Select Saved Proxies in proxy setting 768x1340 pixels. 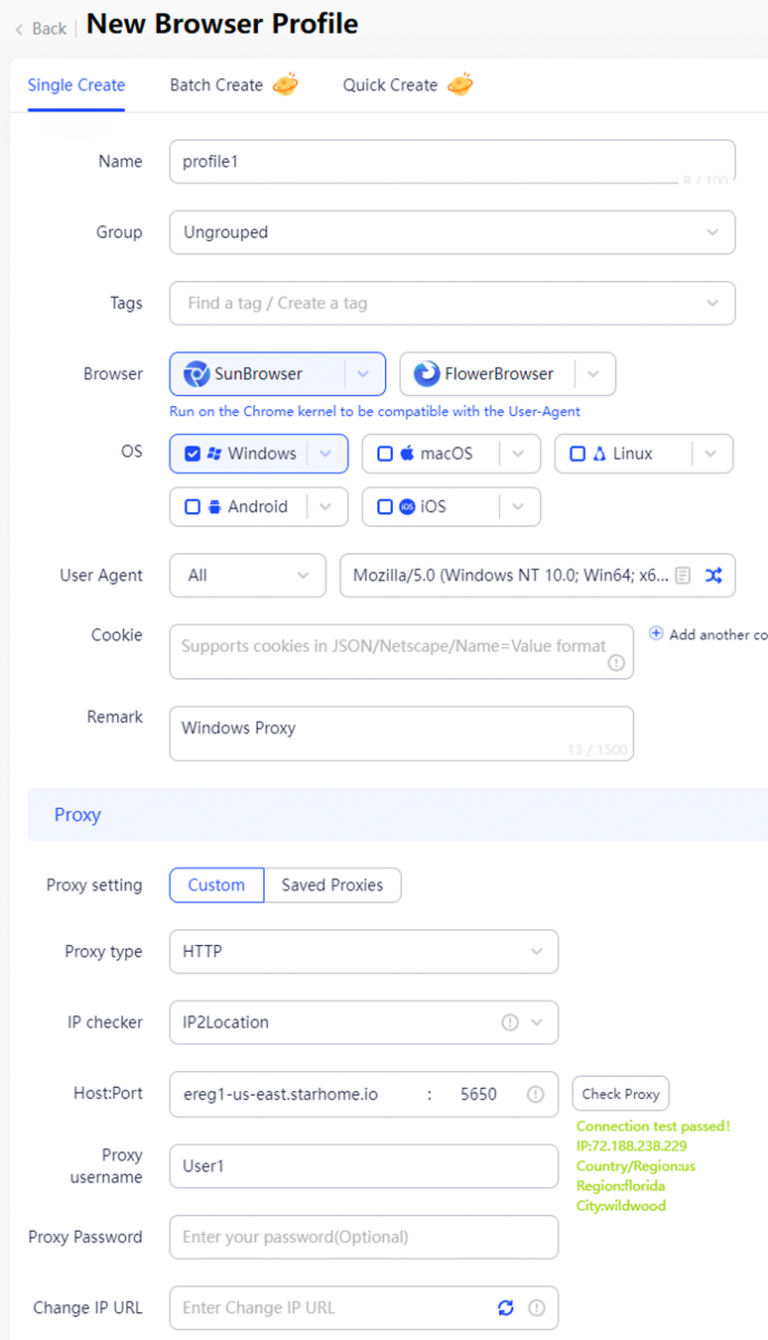click(x=333, y=885)
